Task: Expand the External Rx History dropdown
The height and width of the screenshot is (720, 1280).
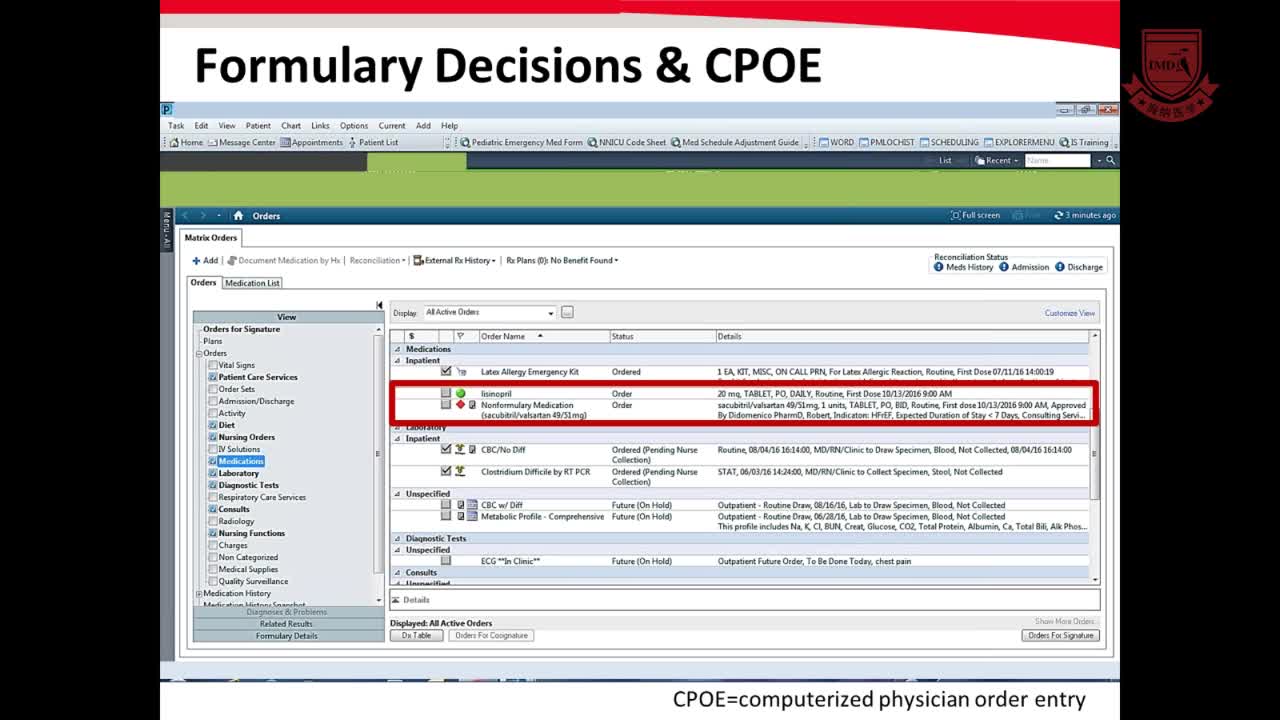Action: (494, 261)
